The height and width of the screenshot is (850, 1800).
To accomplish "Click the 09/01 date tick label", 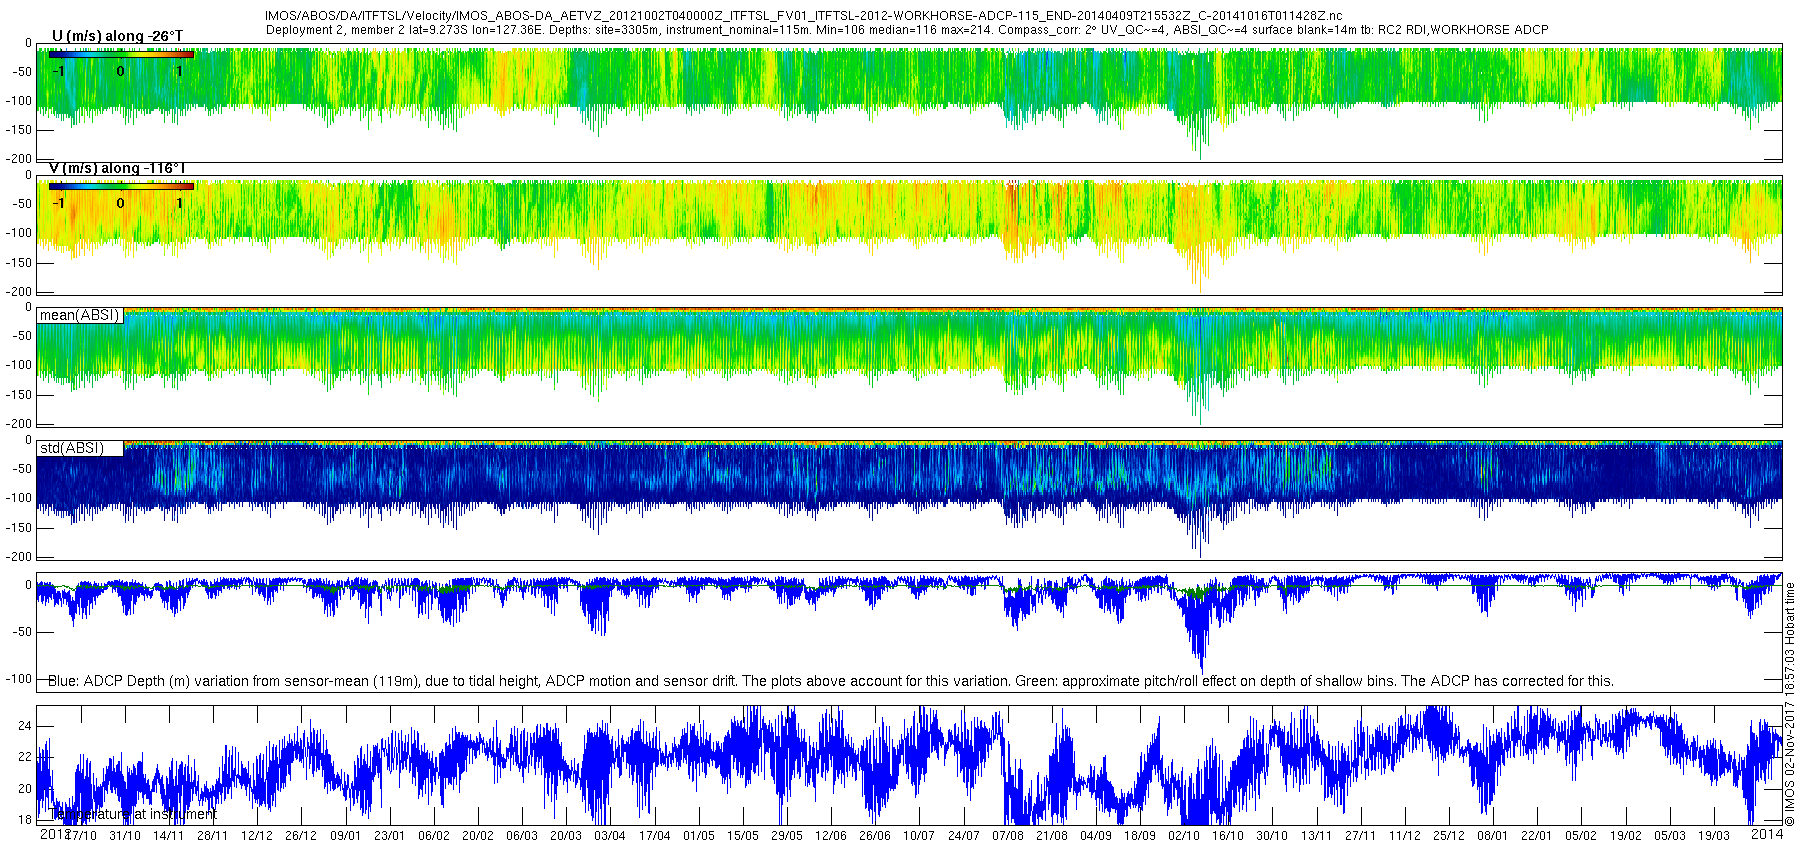I will coord(345,836).
